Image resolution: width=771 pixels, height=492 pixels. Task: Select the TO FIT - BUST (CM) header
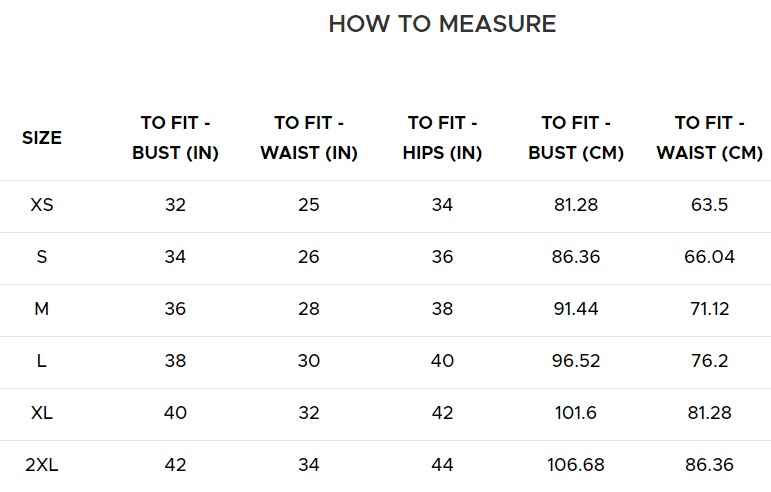pos(575,138)
